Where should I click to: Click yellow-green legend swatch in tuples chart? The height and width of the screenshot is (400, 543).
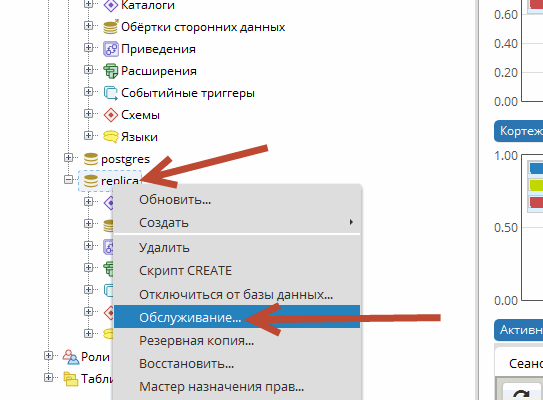[536, 185]
